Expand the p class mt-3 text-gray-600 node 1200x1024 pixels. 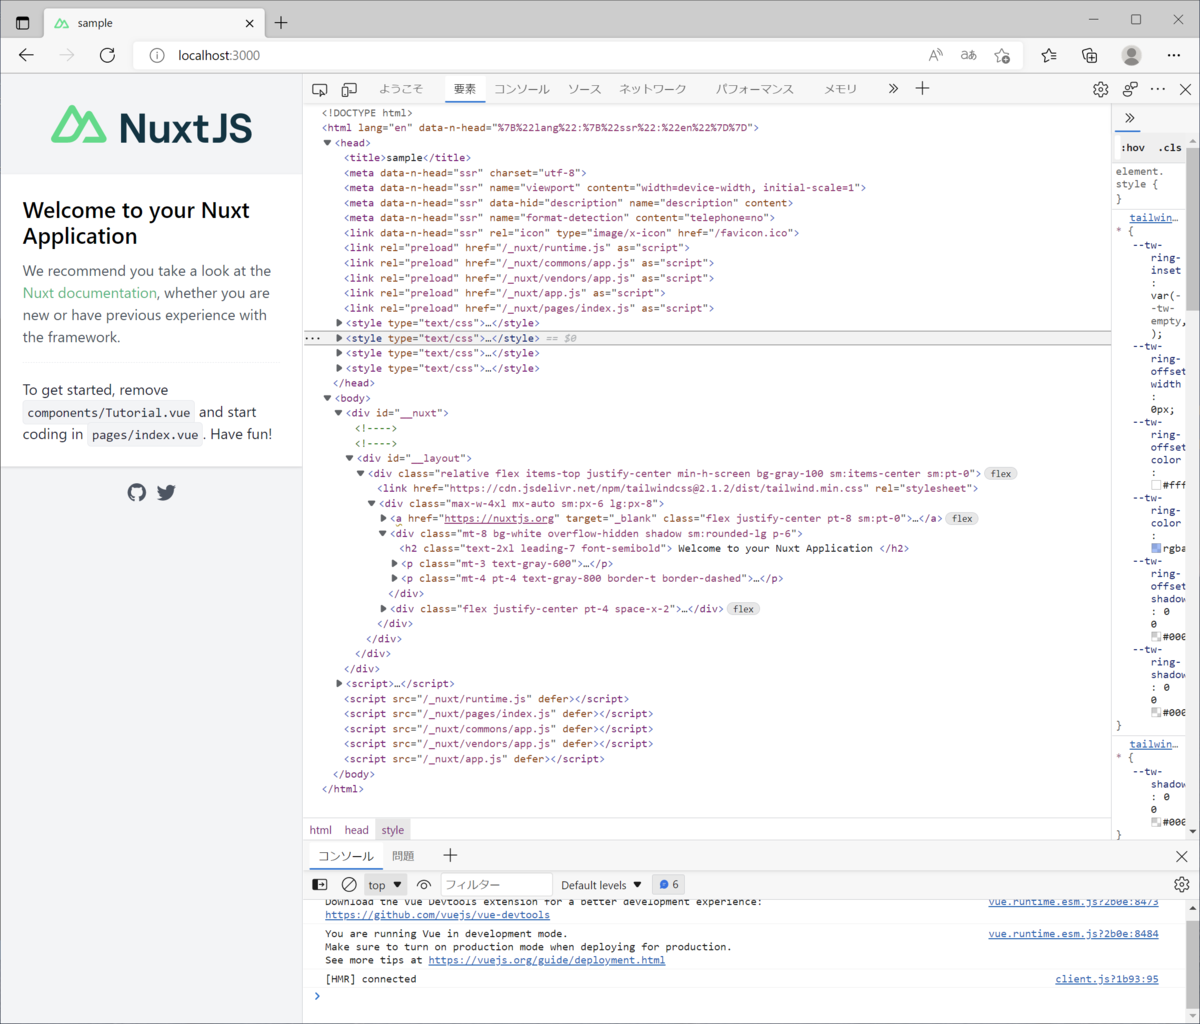click(x=395, y=564)
